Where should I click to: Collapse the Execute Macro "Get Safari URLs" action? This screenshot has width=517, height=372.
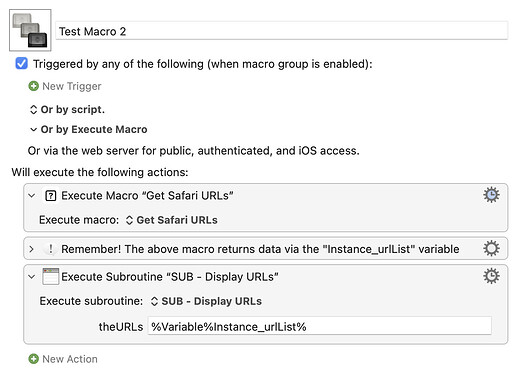pos(32,196)
